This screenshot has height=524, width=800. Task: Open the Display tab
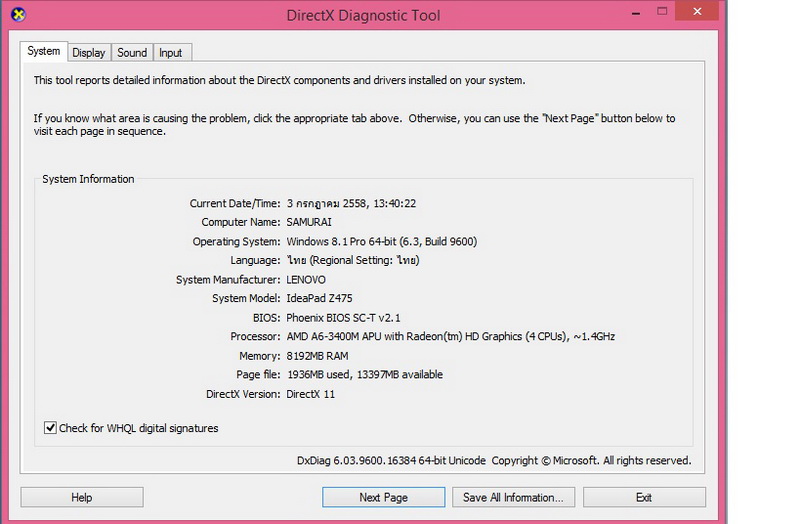[x=89, y=53]
